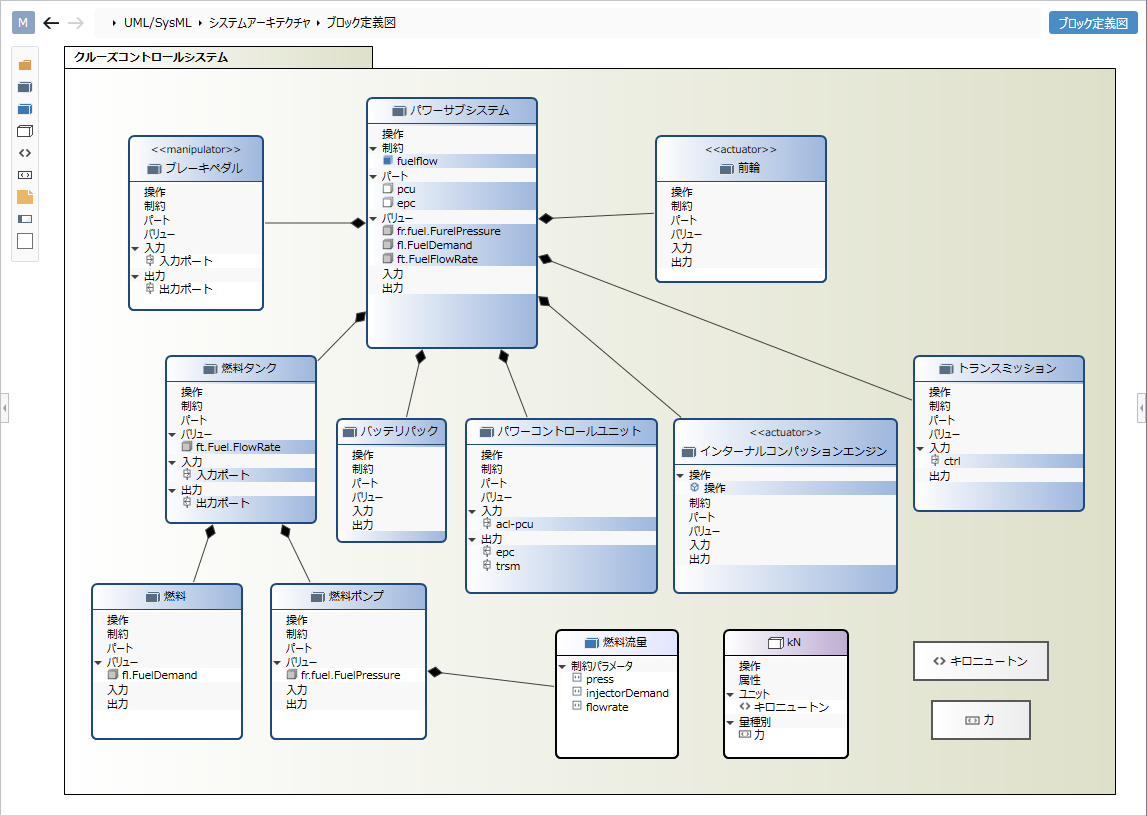The height and width of the screenshot is (816, 1147).
Task: Select the boxed brackets quantity kind tool
Action: (25, 175)
